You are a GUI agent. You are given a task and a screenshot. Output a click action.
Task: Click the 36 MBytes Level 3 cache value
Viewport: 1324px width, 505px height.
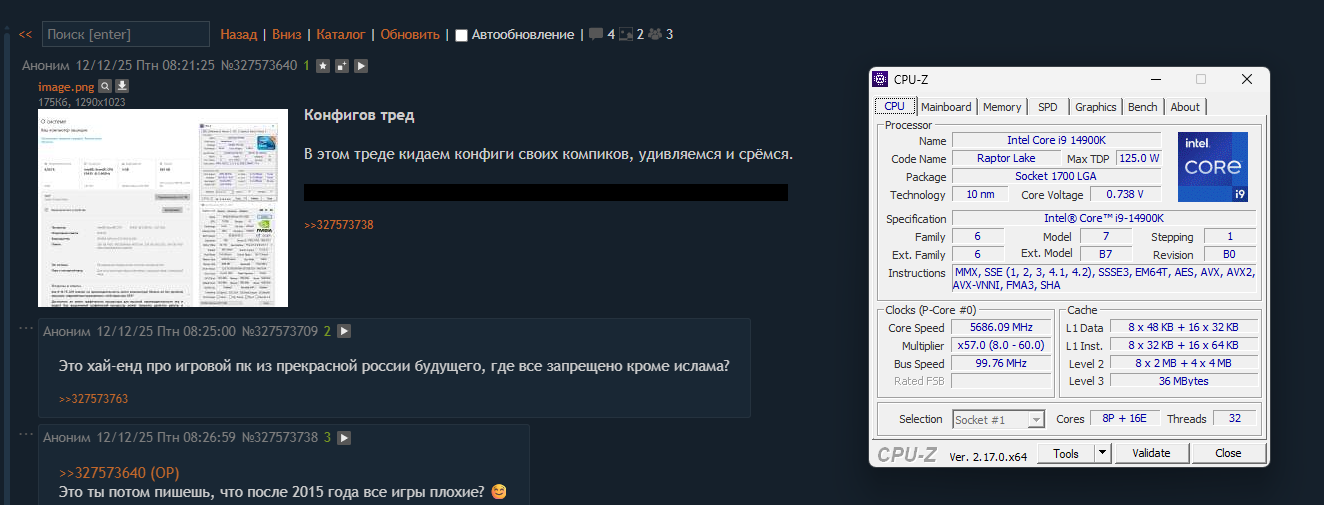(x=1183, y=382)
